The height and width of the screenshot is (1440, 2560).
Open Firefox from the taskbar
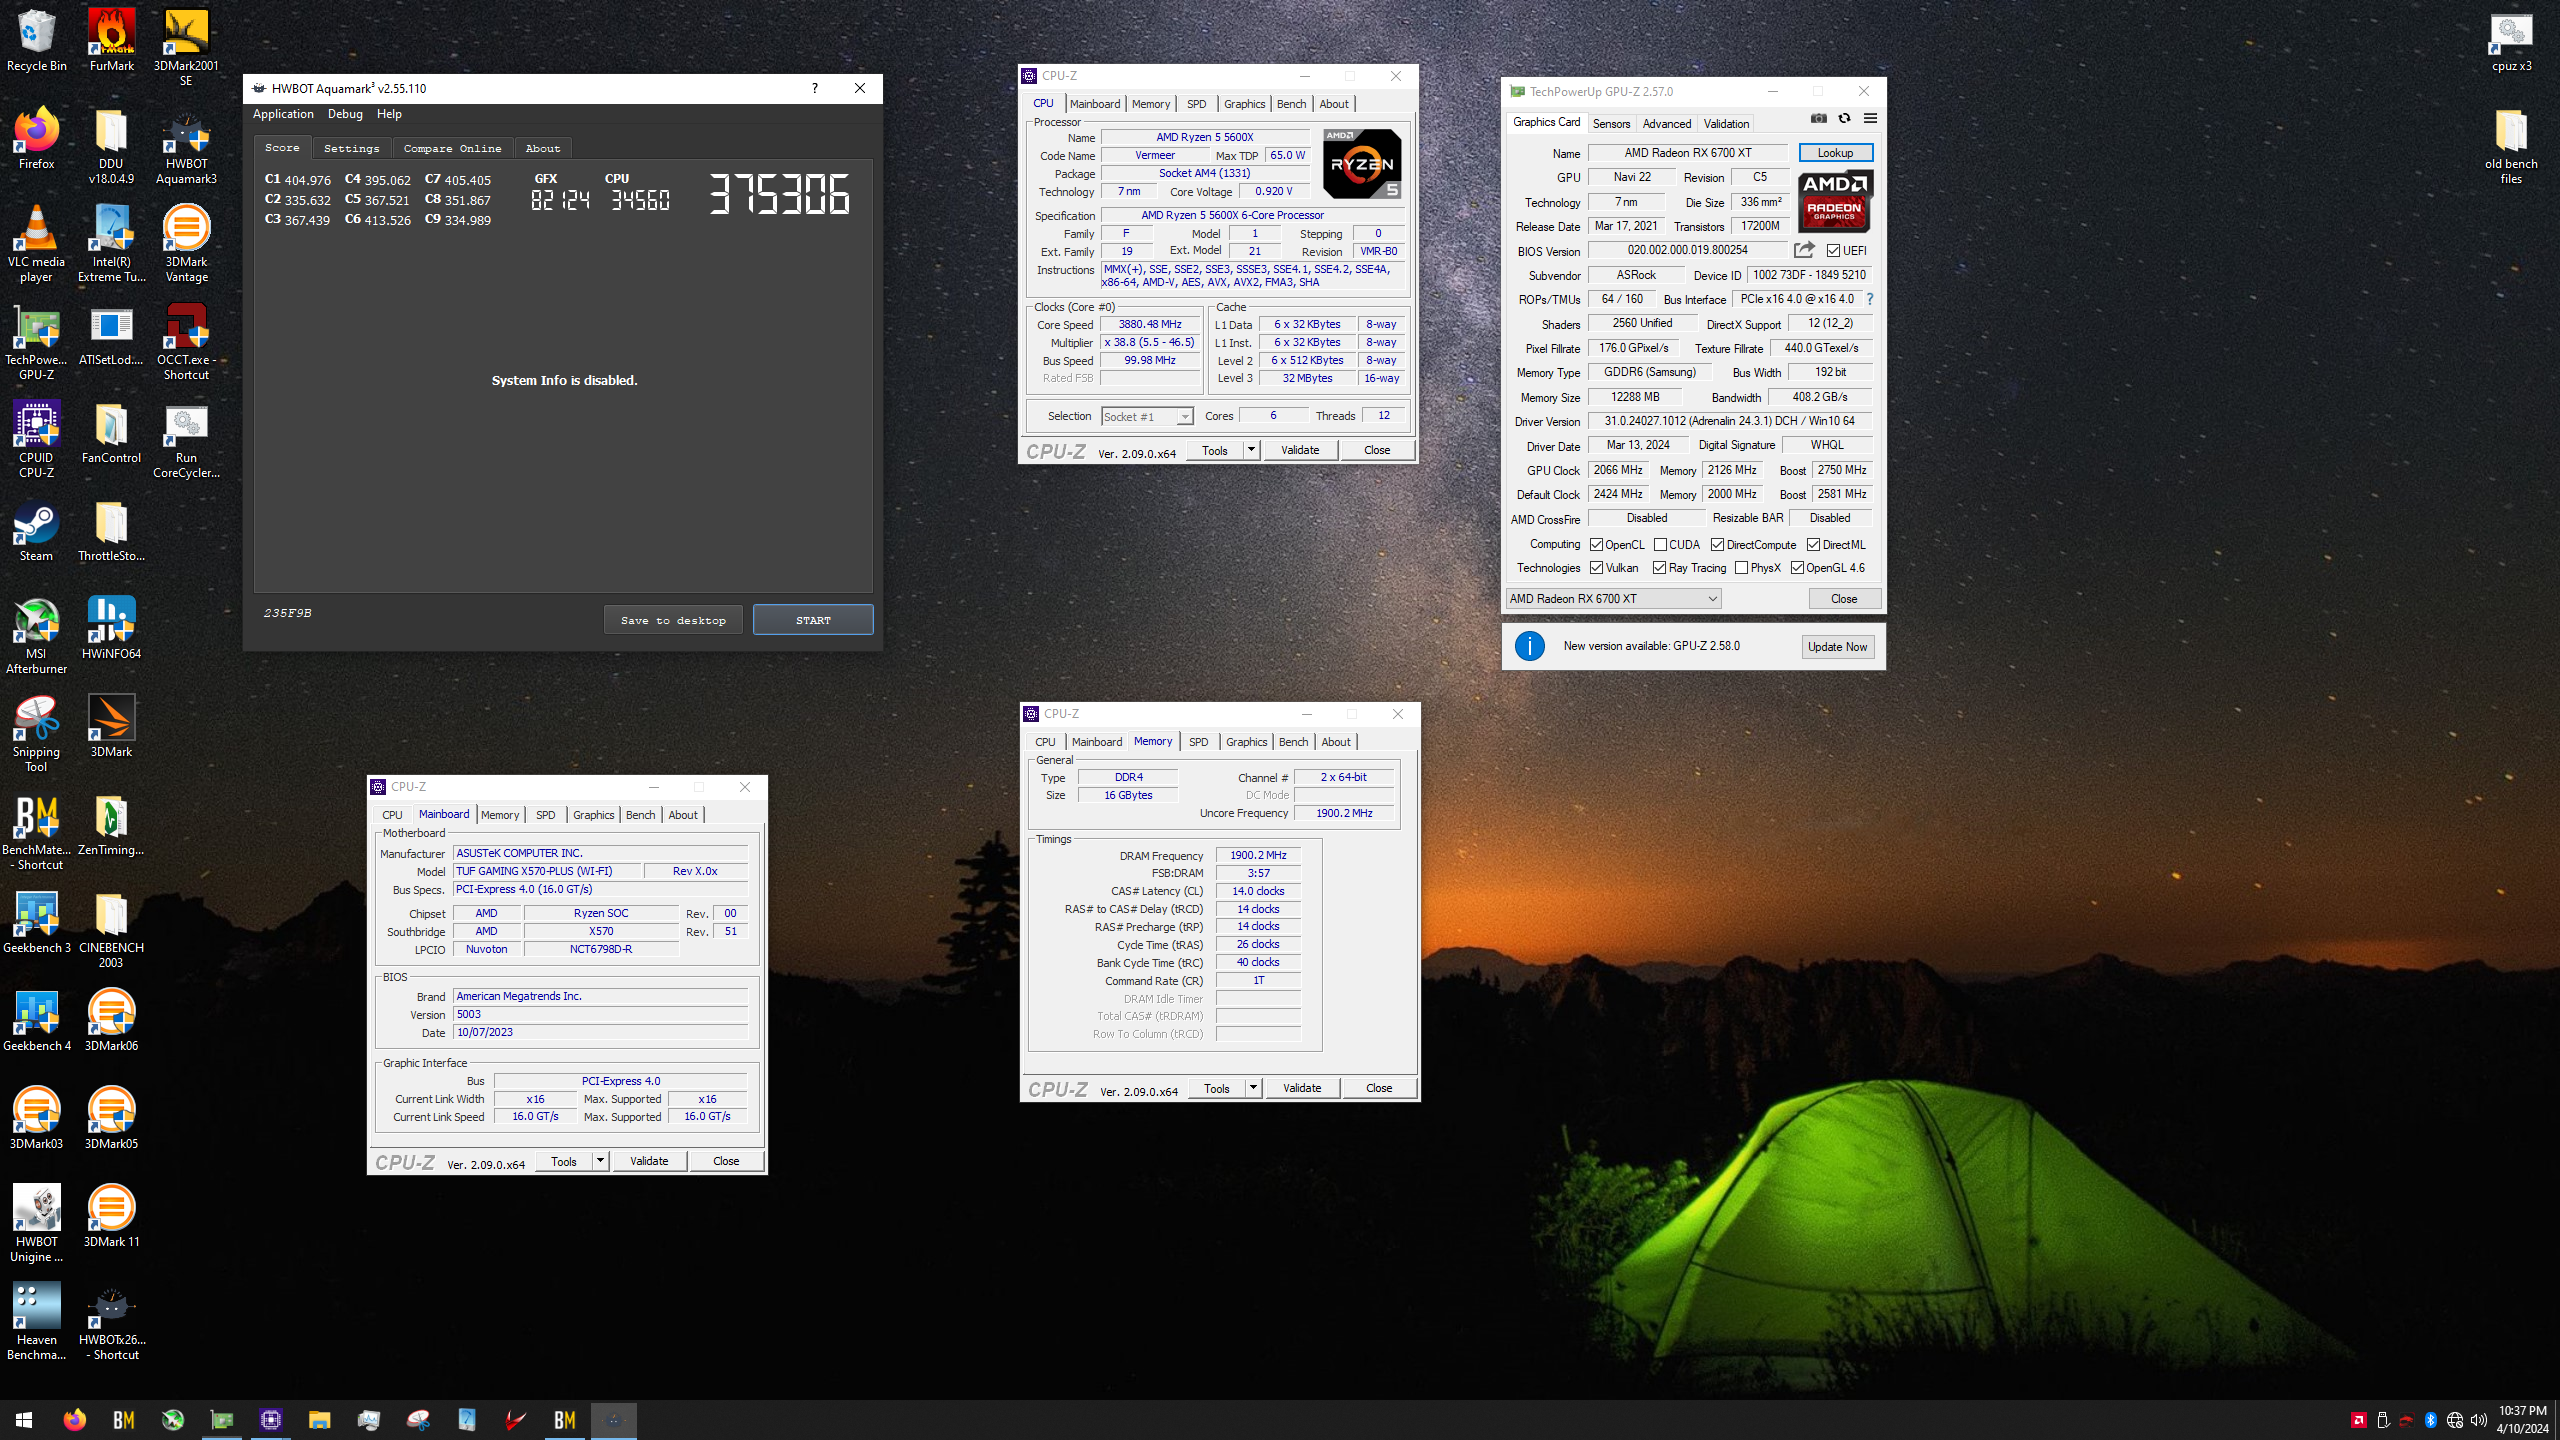point(74,1419)
